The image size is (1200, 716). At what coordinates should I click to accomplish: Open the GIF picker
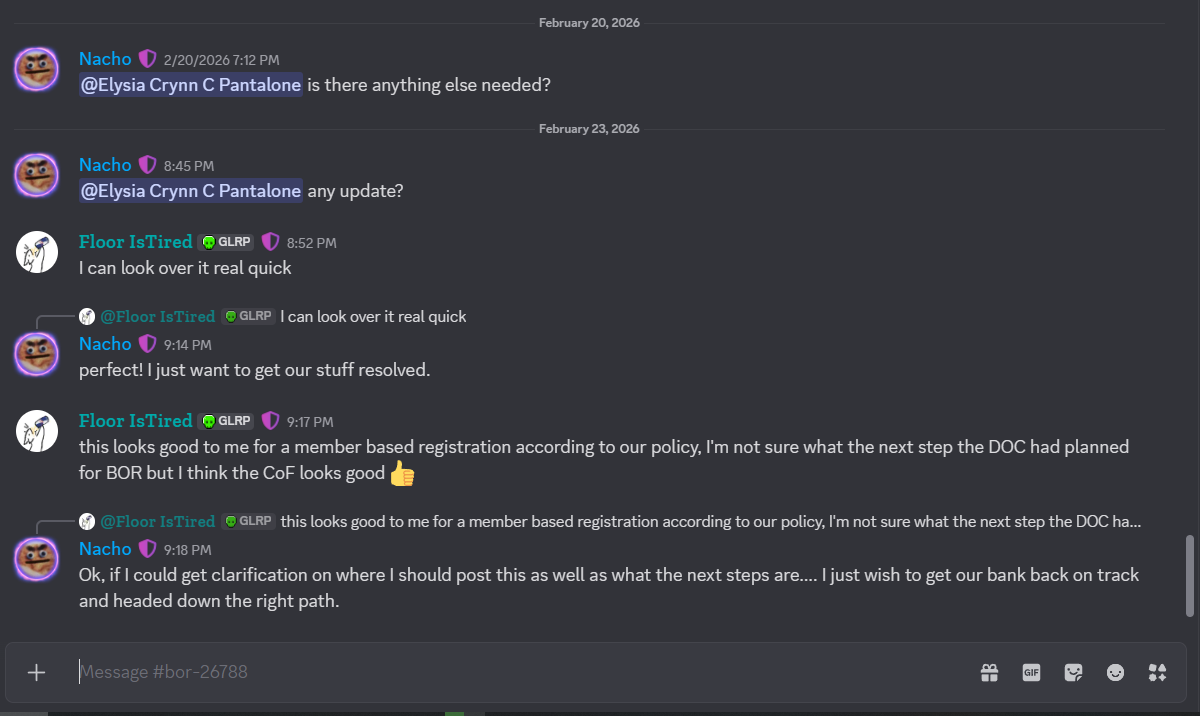click(x=1031, y=672)
